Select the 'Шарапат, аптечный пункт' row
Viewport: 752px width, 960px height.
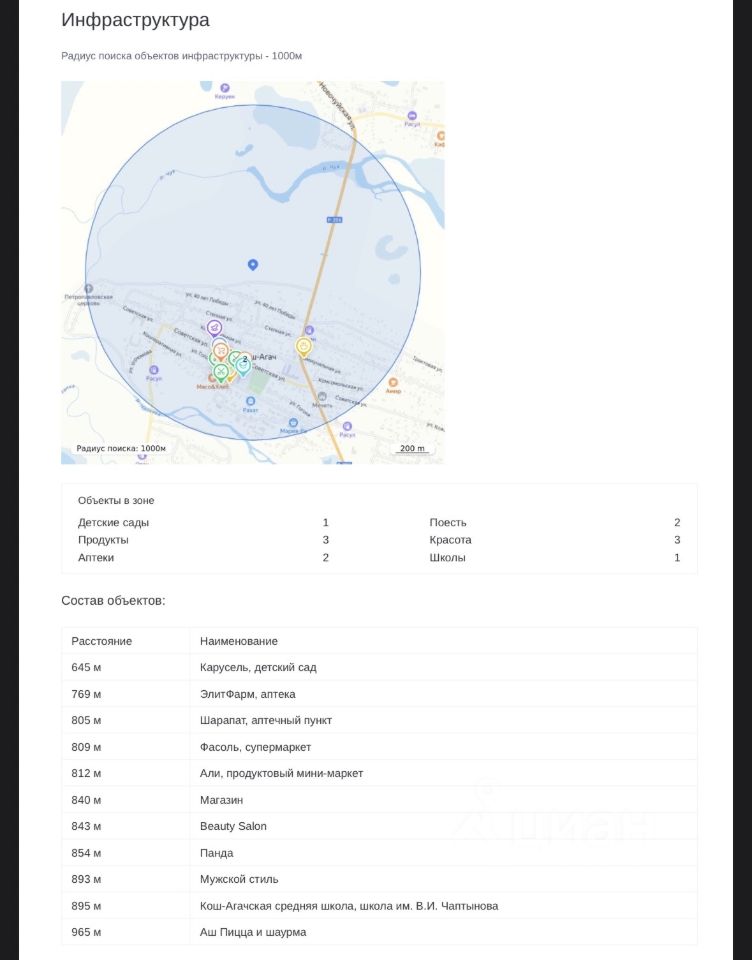379,720
